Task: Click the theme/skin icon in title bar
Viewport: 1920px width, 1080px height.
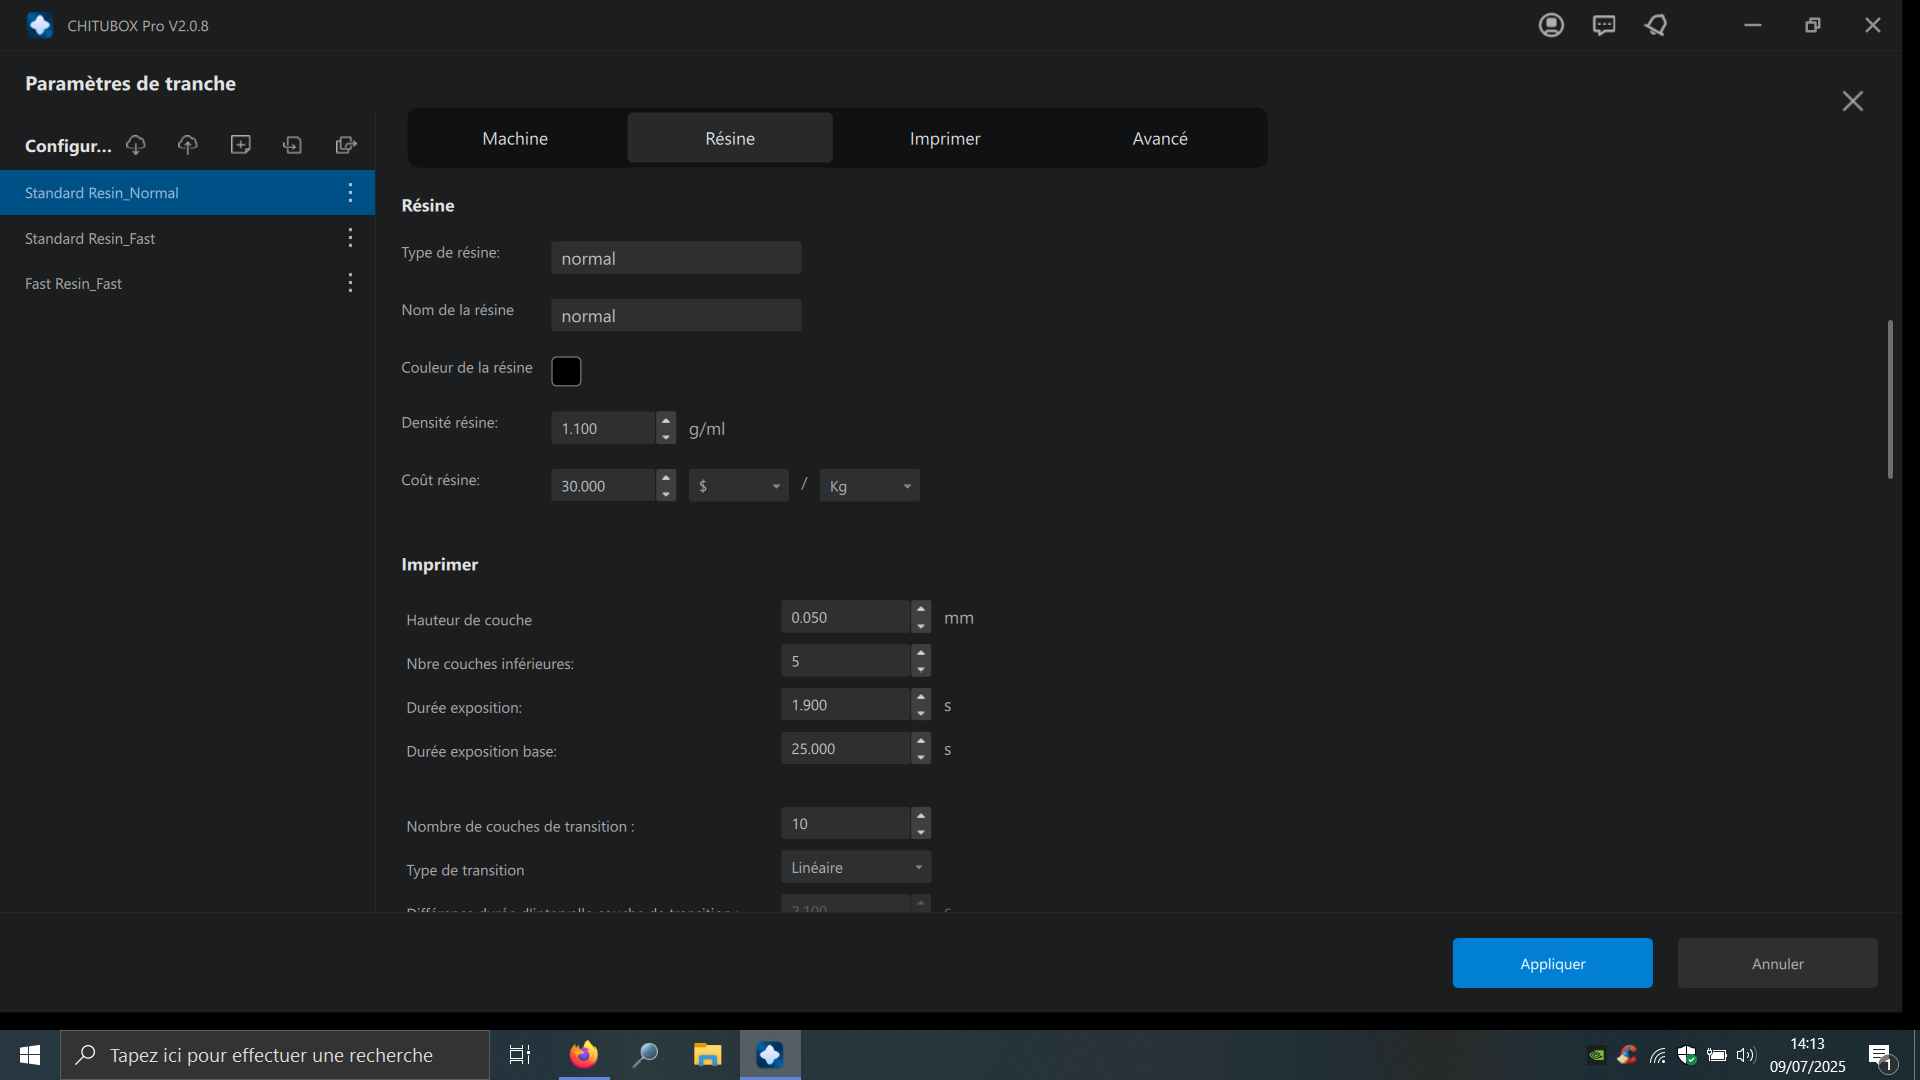Action: pos(1656,25)
